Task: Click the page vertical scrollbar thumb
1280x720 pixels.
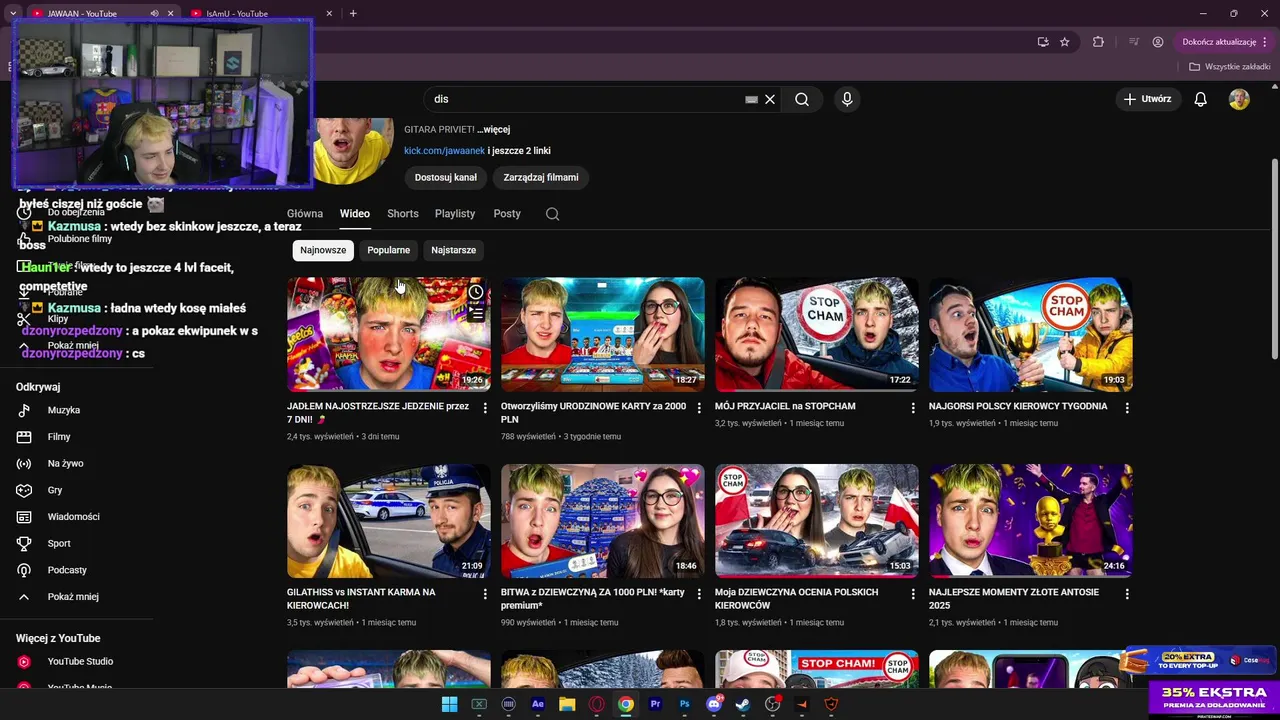Action: click(1274, 259)
